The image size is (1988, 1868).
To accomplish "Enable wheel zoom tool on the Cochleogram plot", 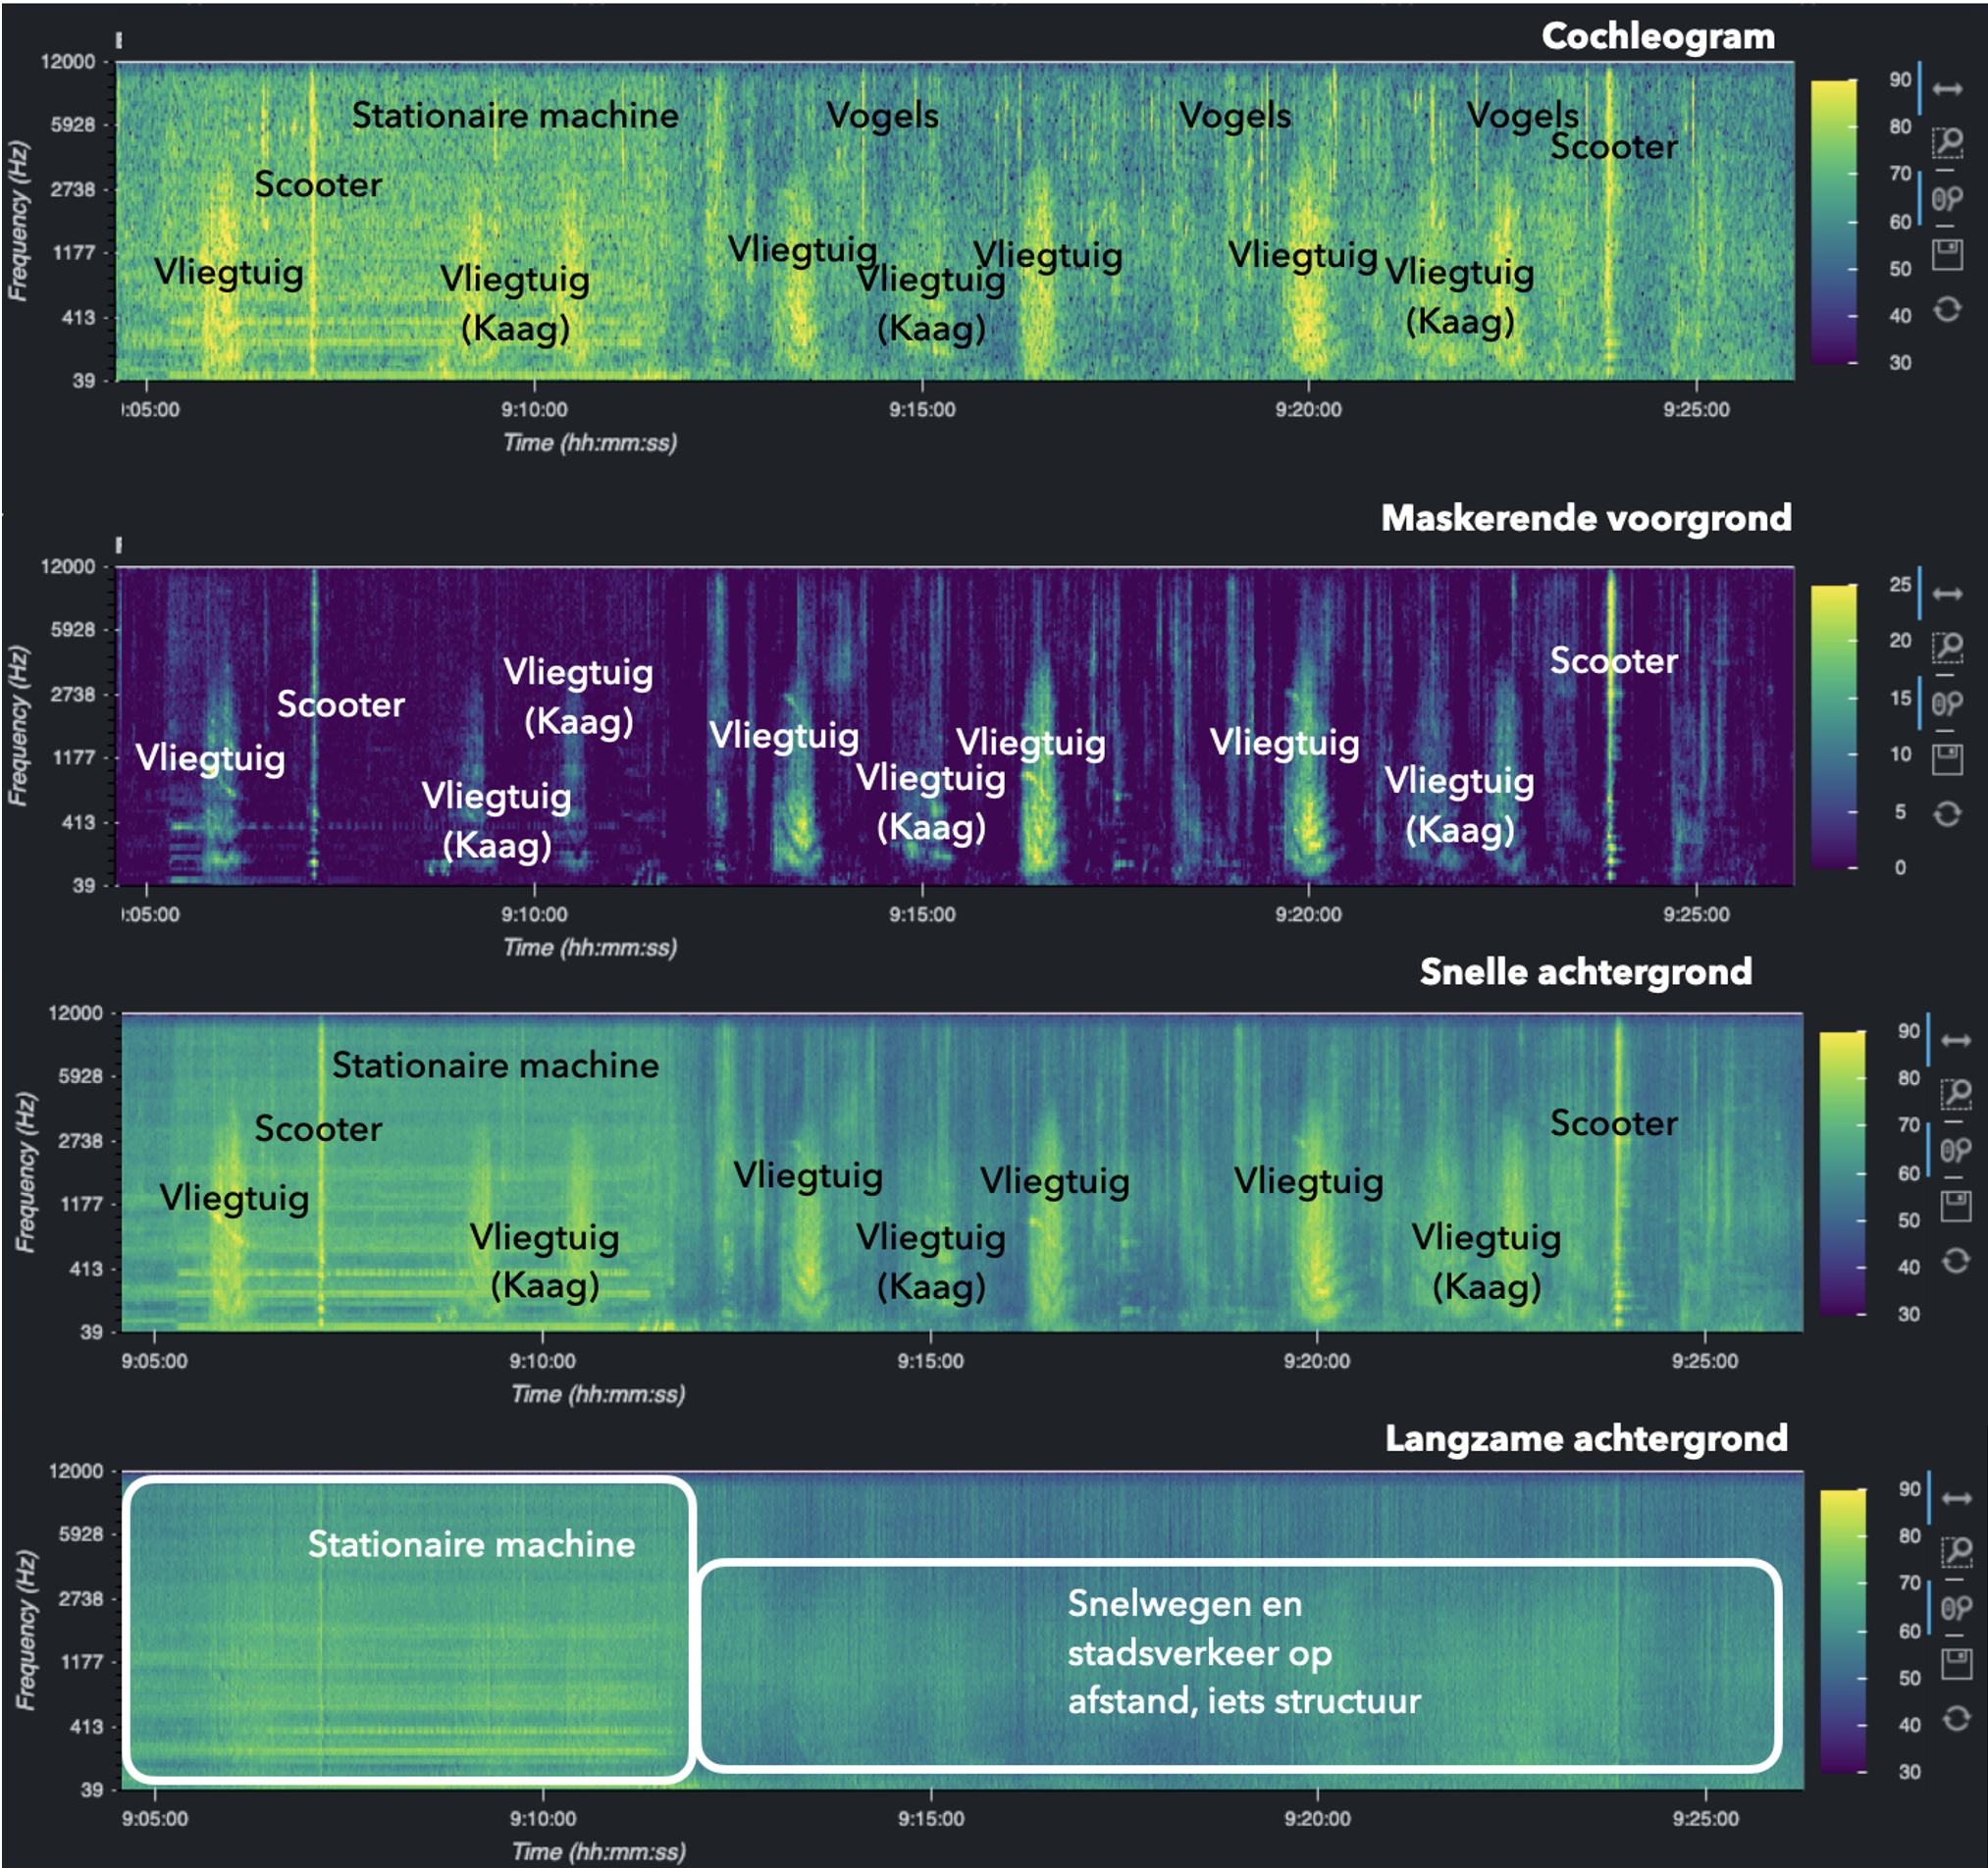I will click(1947, 199).
